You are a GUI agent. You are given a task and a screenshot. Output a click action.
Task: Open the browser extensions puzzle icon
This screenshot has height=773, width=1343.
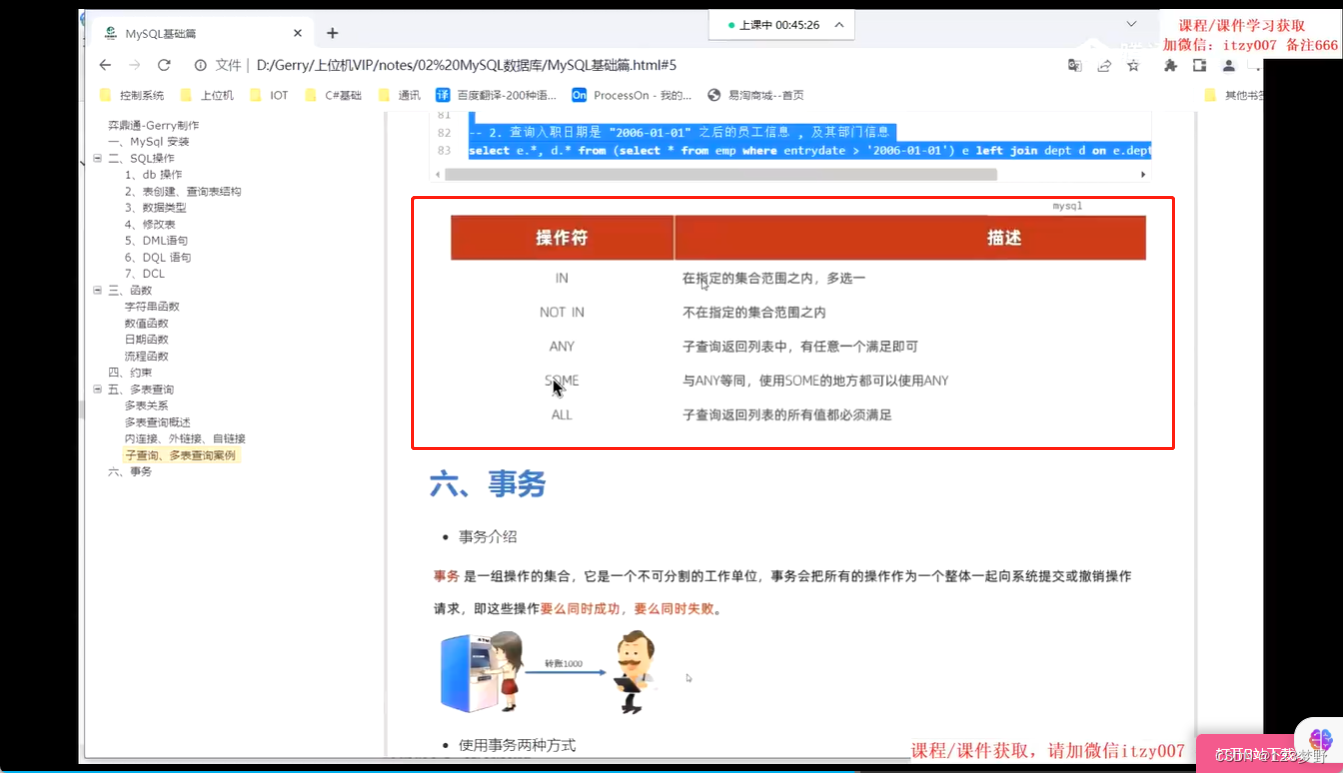click(x=1170, y=64)
